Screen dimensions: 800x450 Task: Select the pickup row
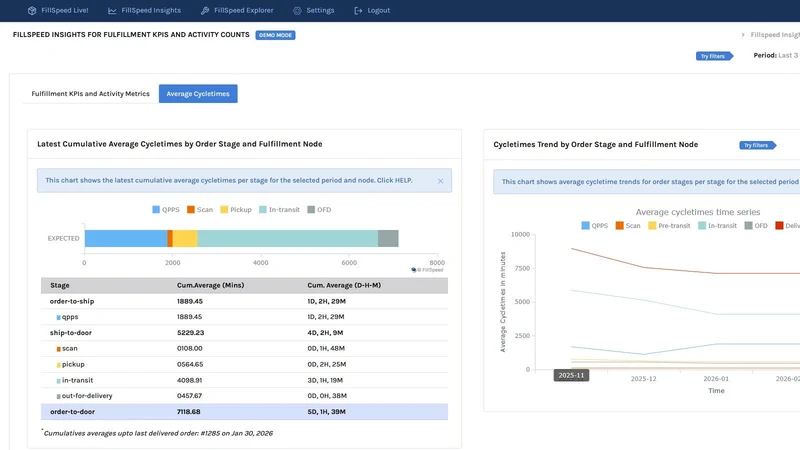coord(244,364)
